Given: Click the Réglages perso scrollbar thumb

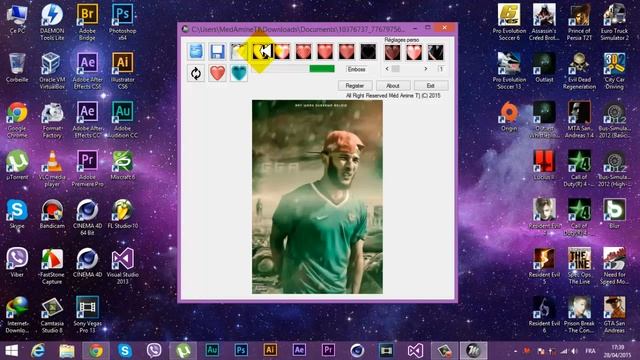Looking at the screenshot, I should click(x=396, y=69).
